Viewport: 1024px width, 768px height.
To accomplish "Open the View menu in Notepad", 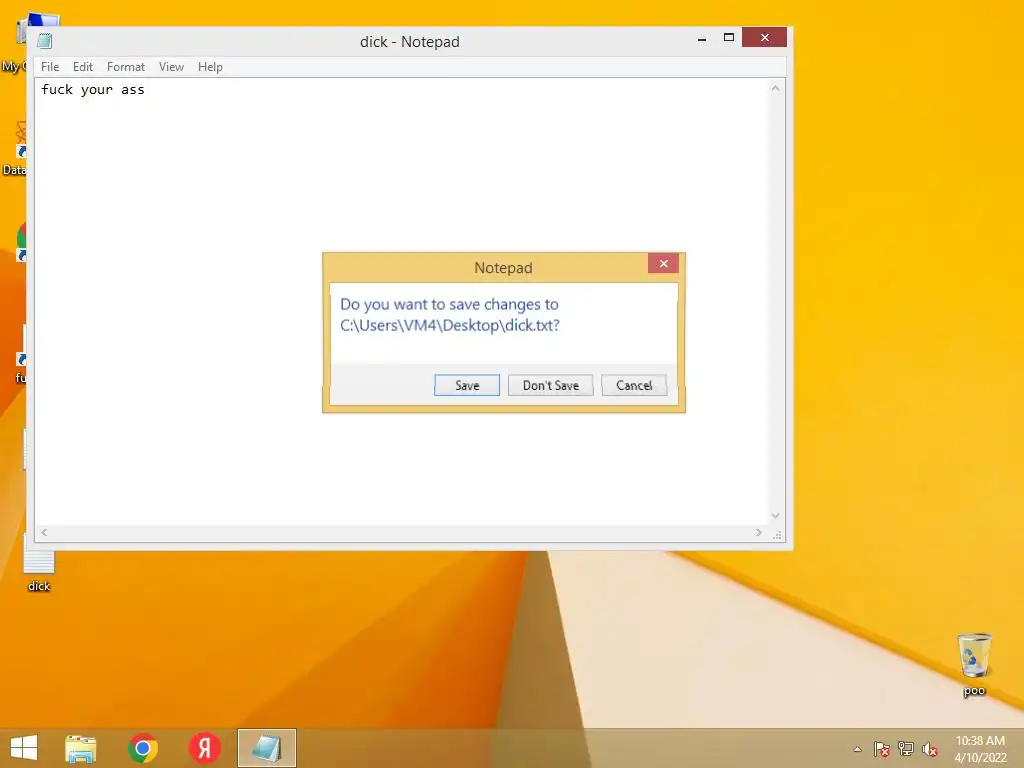I will click(171, 67).
